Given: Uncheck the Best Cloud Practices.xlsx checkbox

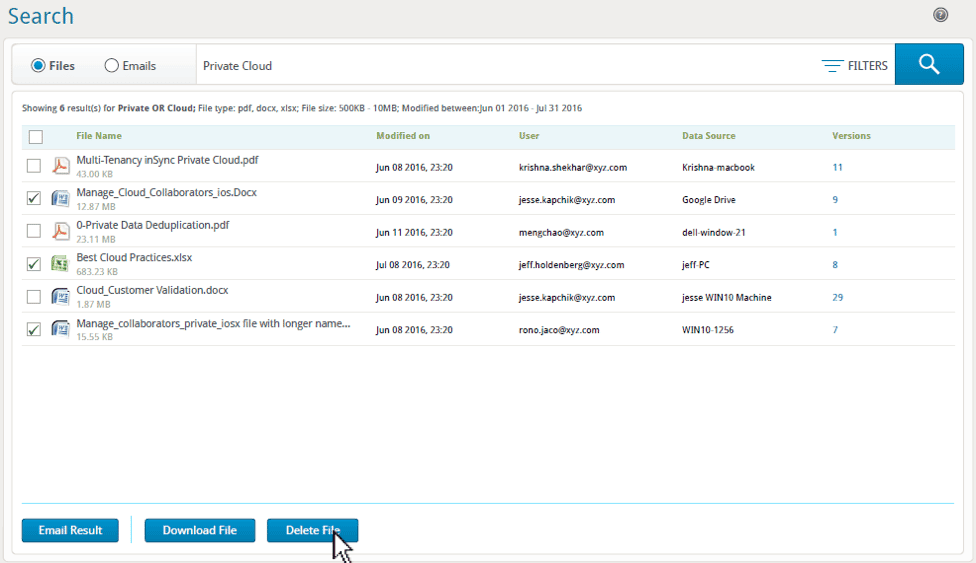Looking at the screenshot, I should [34, 264].
